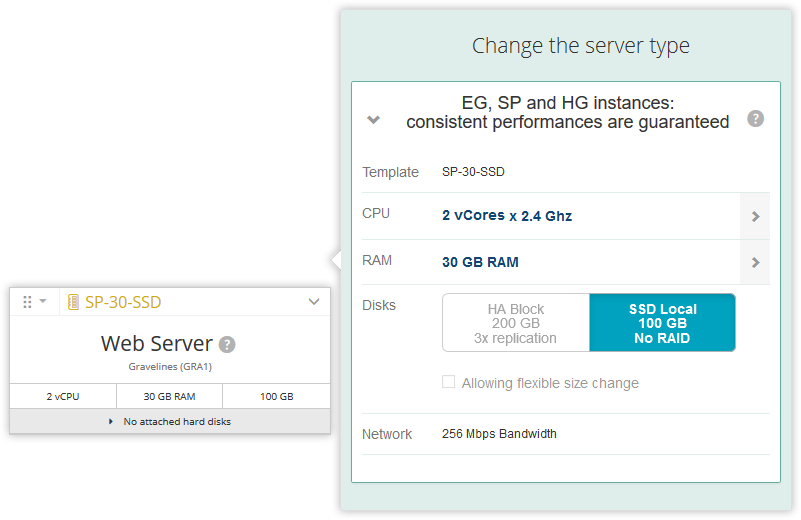
Task: Select HA Block 200 GB disk option
Action: pos(516,323)
